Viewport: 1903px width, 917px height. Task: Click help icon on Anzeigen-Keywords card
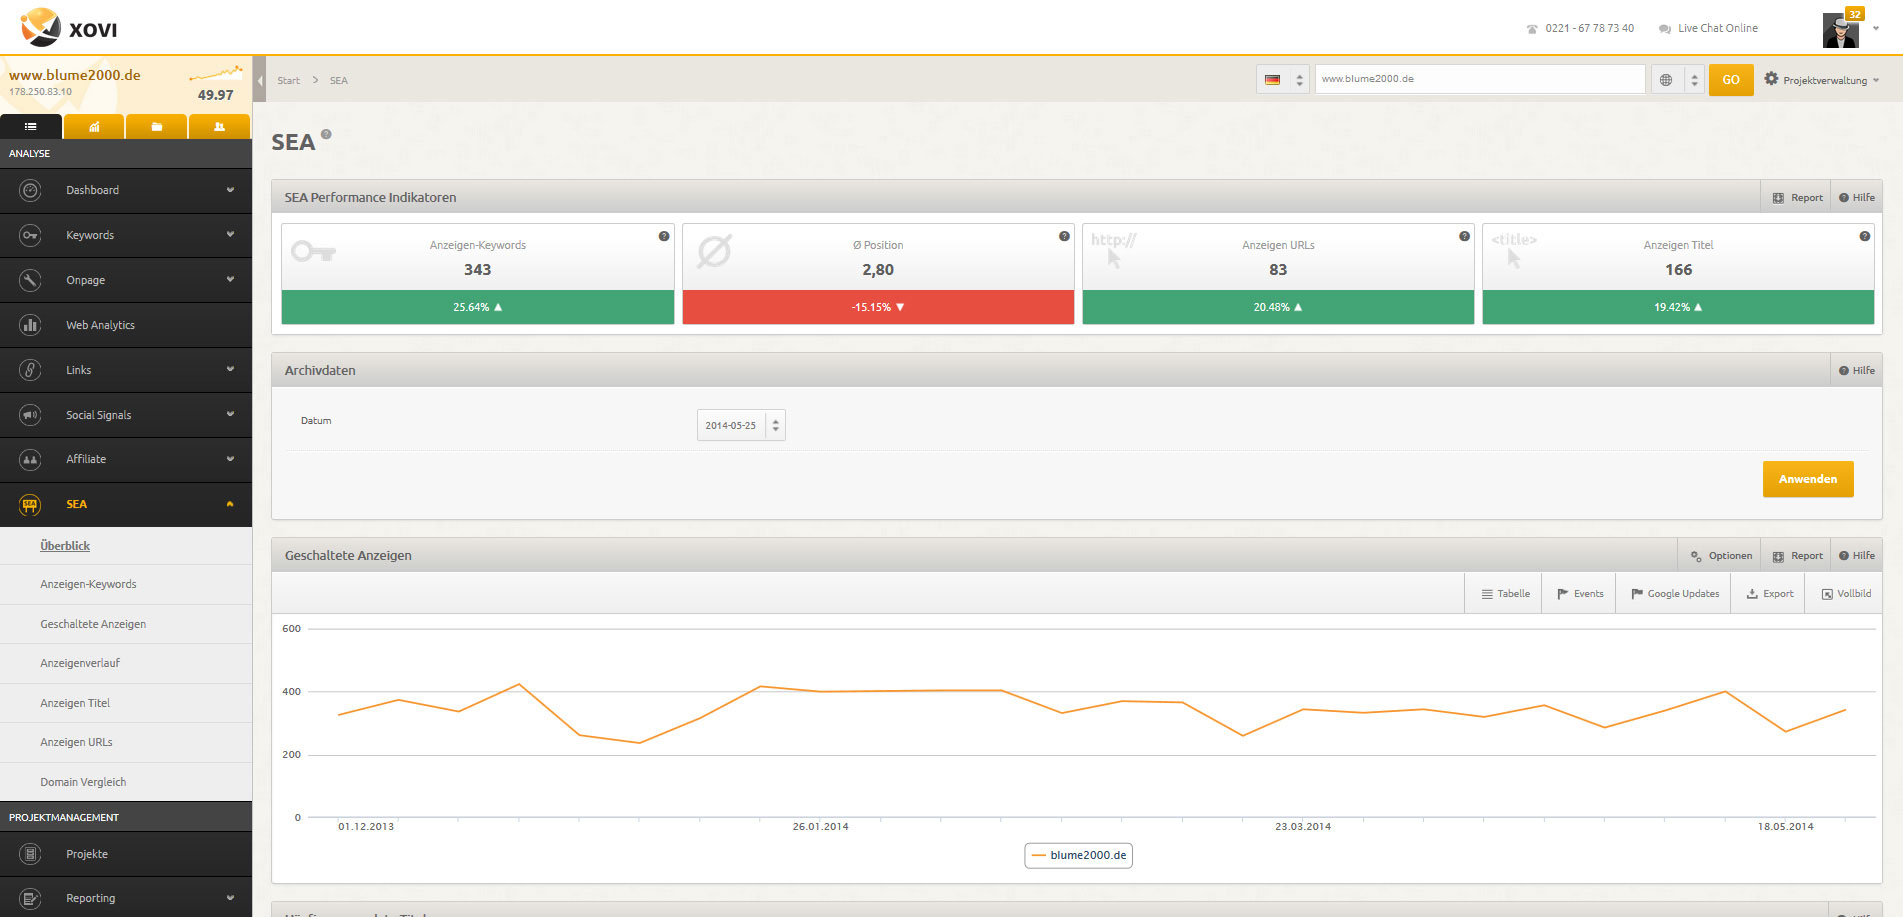(x=664, y=236)
